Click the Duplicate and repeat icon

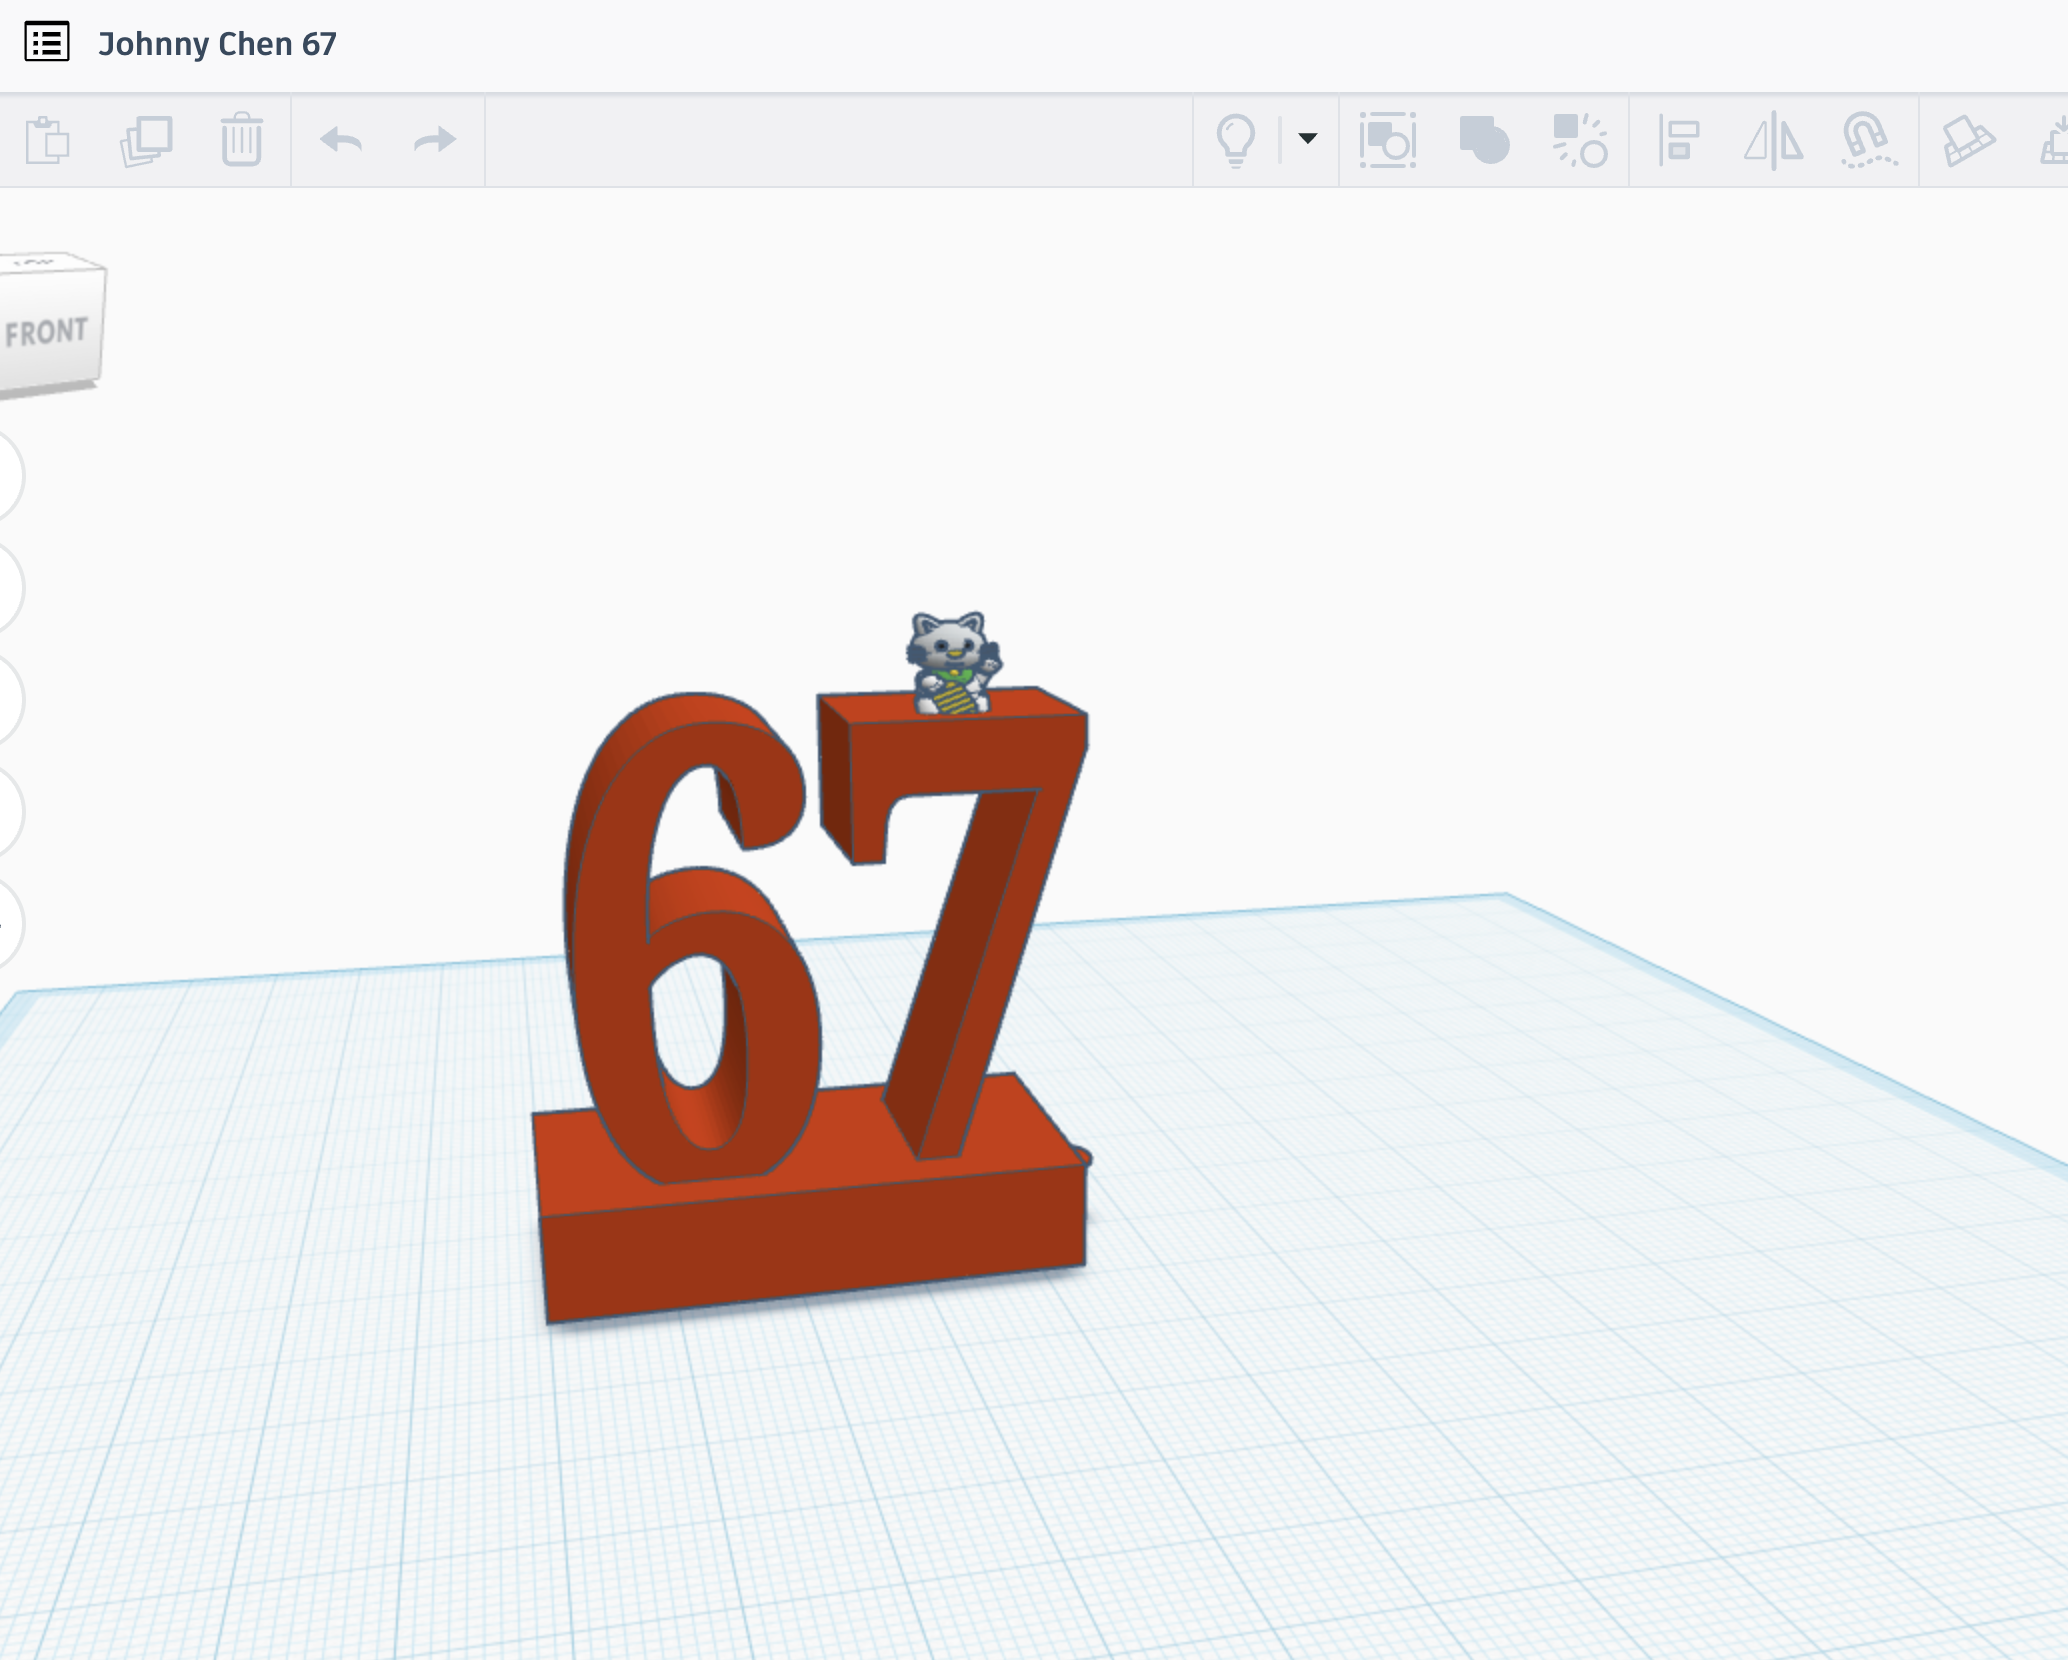(x=146, y=140)
